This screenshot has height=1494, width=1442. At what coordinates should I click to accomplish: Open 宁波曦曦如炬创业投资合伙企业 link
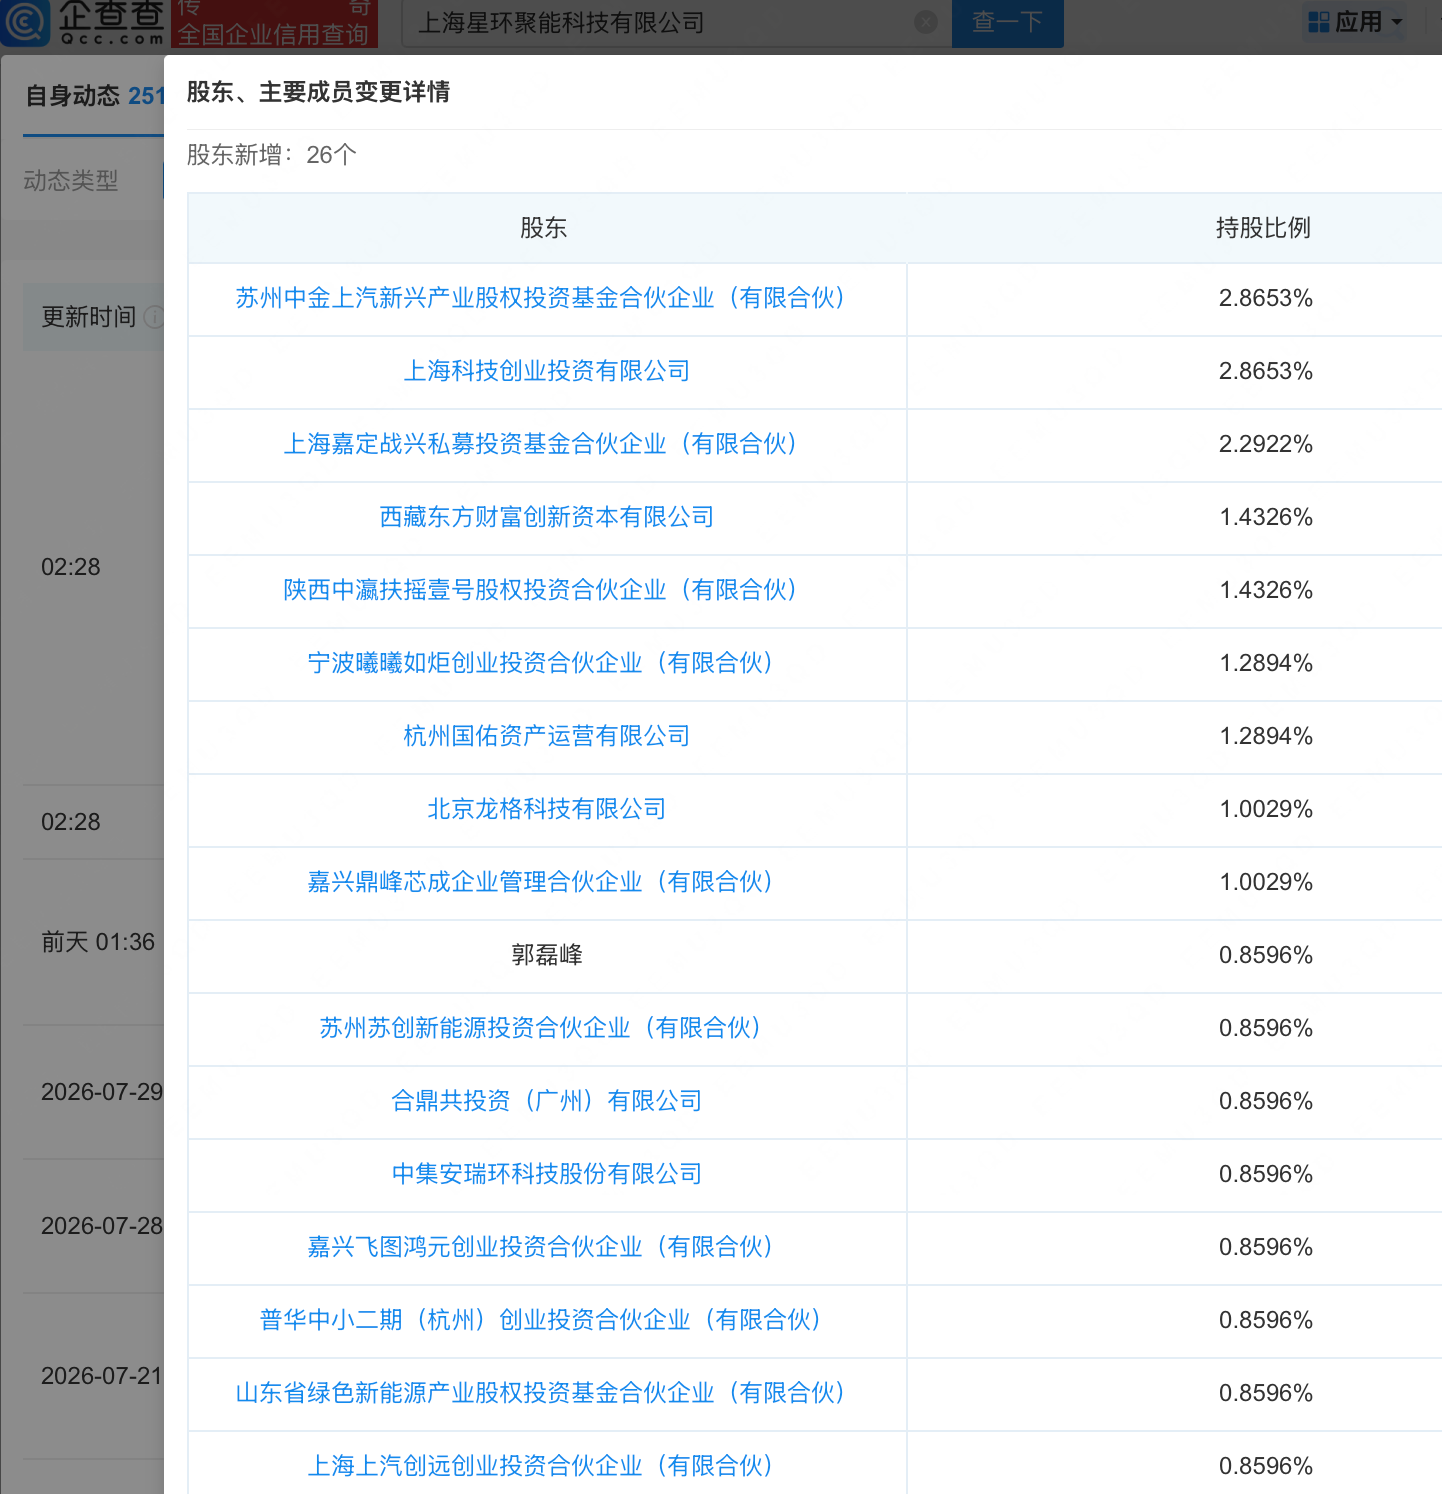pyautogui.click(x=541, y=663)
